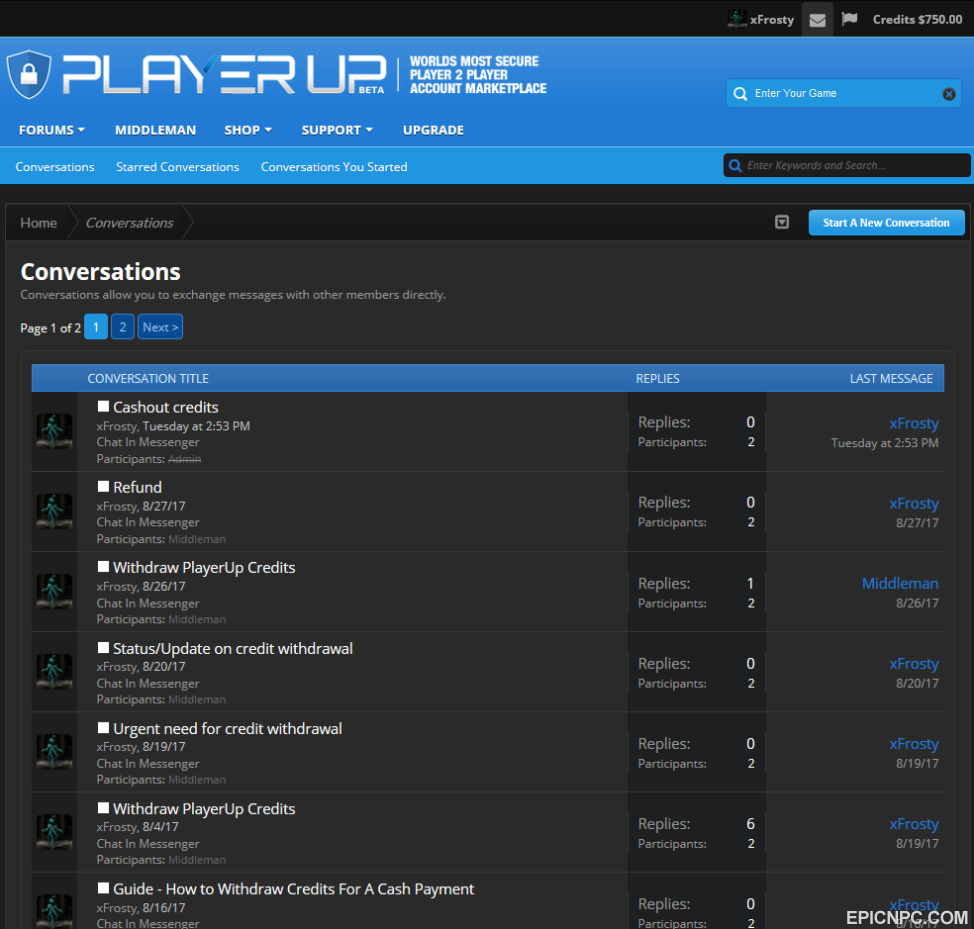Open the alerts flag icon
This screenshot has height=929, width=974.
tap(849, 19)
